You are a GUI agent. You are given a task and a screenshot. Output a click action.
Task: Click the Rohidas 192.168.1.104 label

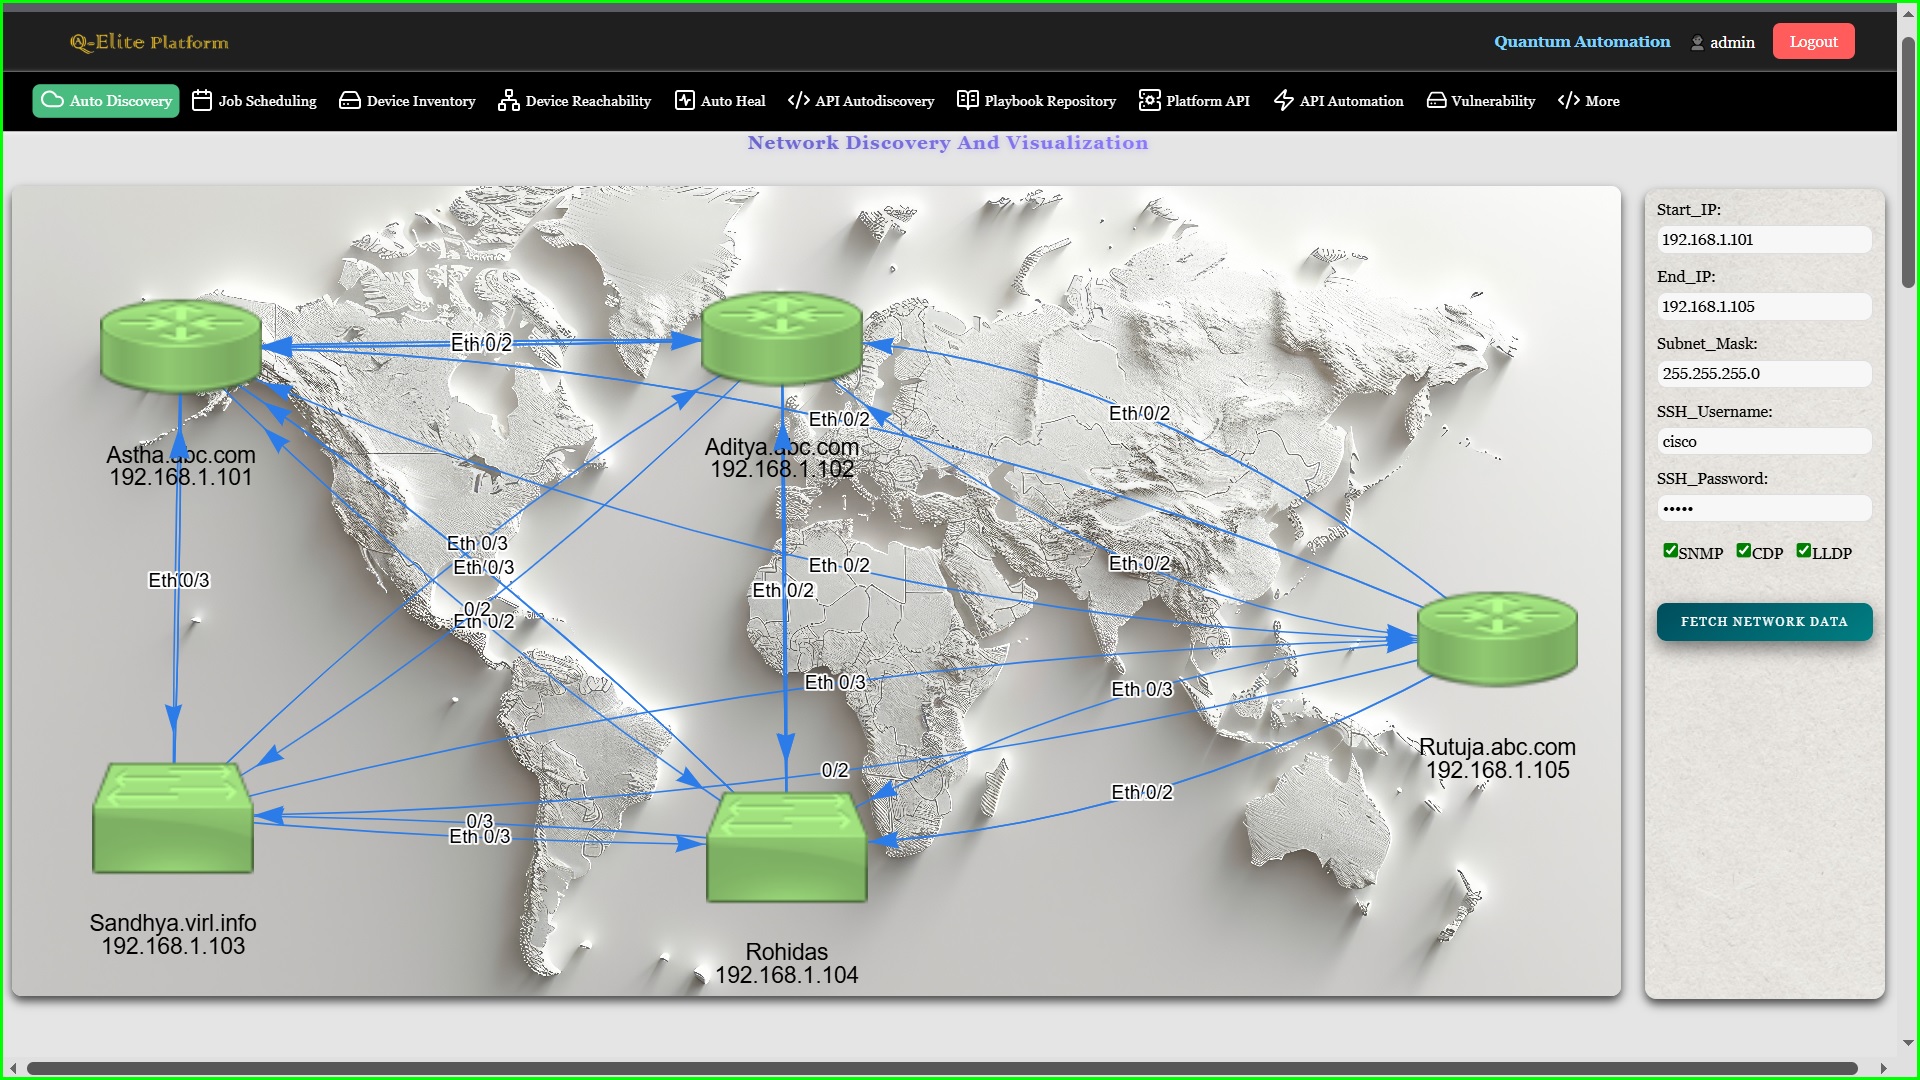coord(787,963)
